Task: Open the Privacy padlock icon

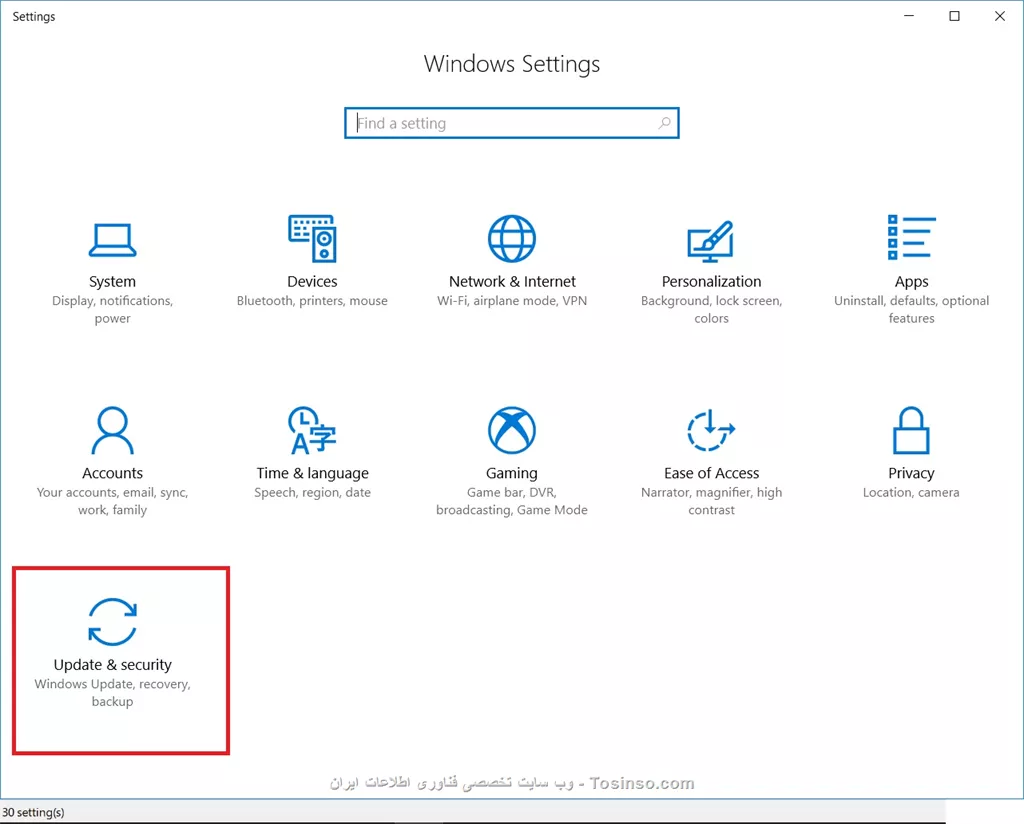Action: (911, 430)
